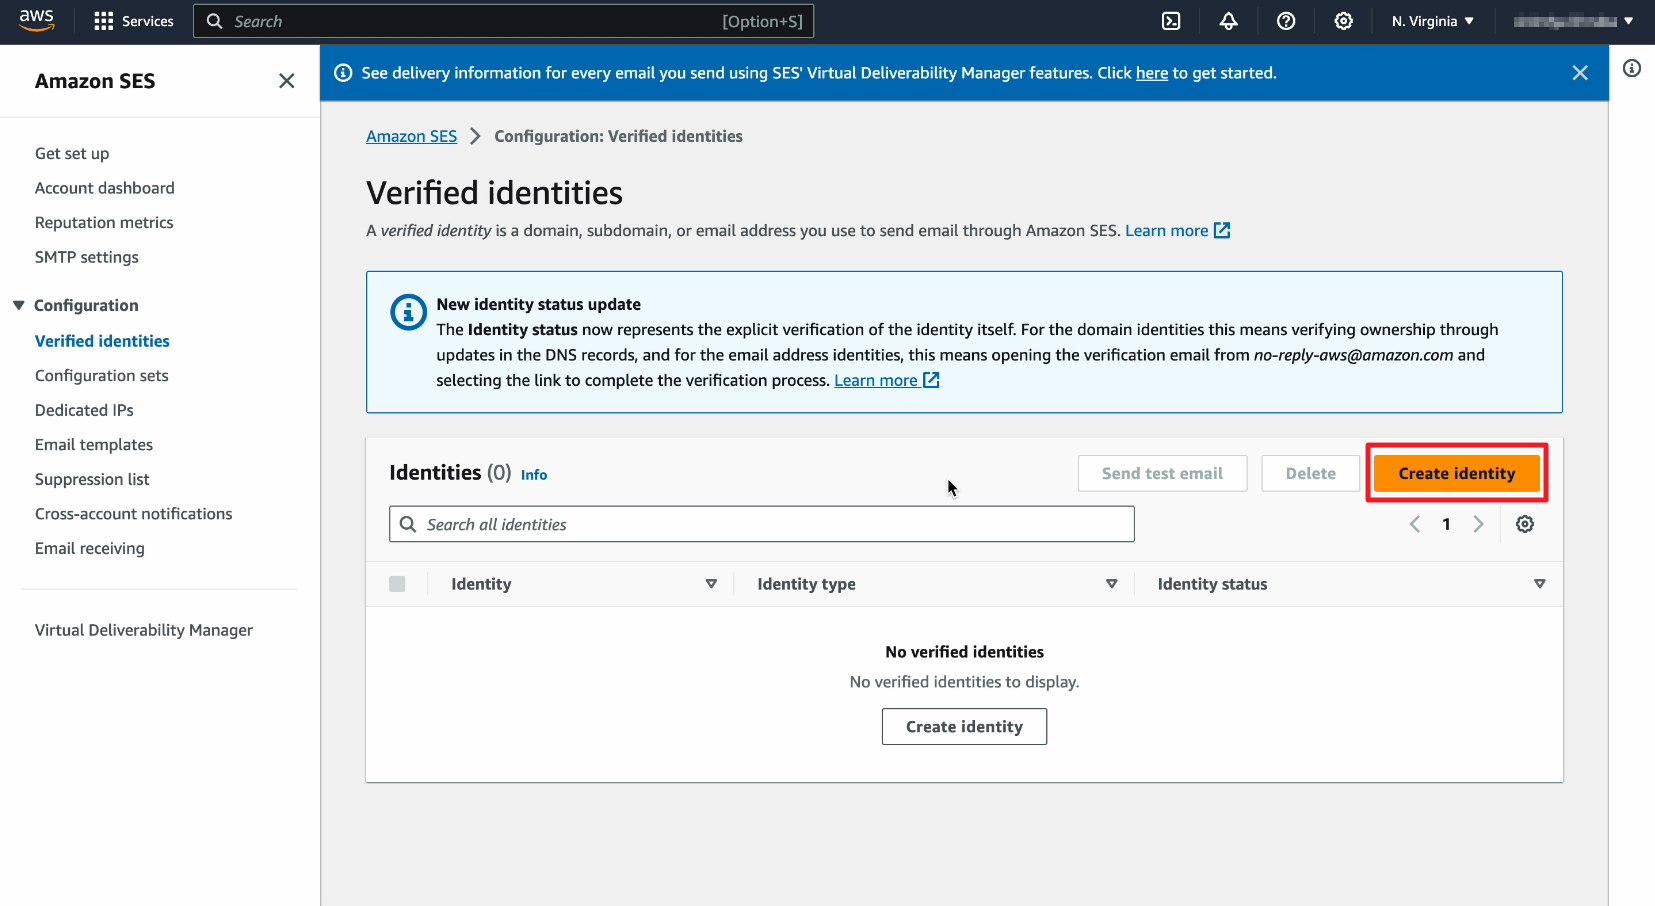Viewport: 1655px width, 906px height.
Task: Click the help question mark icon
Action: pos(1286,21)
